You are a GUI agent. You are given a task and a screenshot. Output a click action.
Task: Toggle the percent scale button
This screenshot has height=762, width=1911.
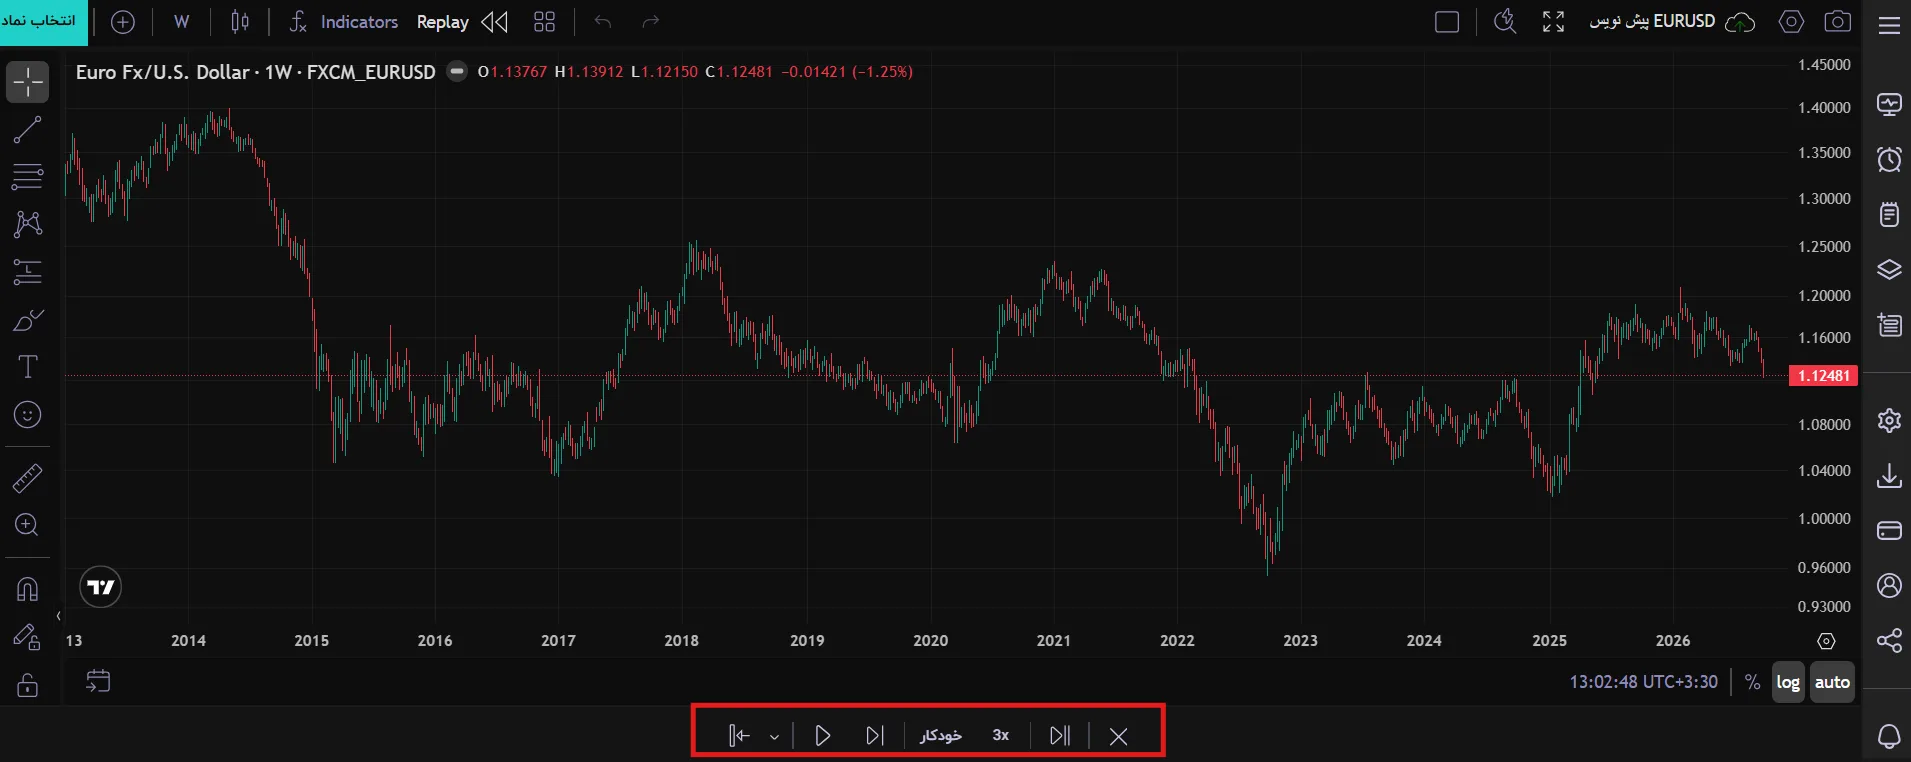pyautogui.click(x=1752, y=682)
